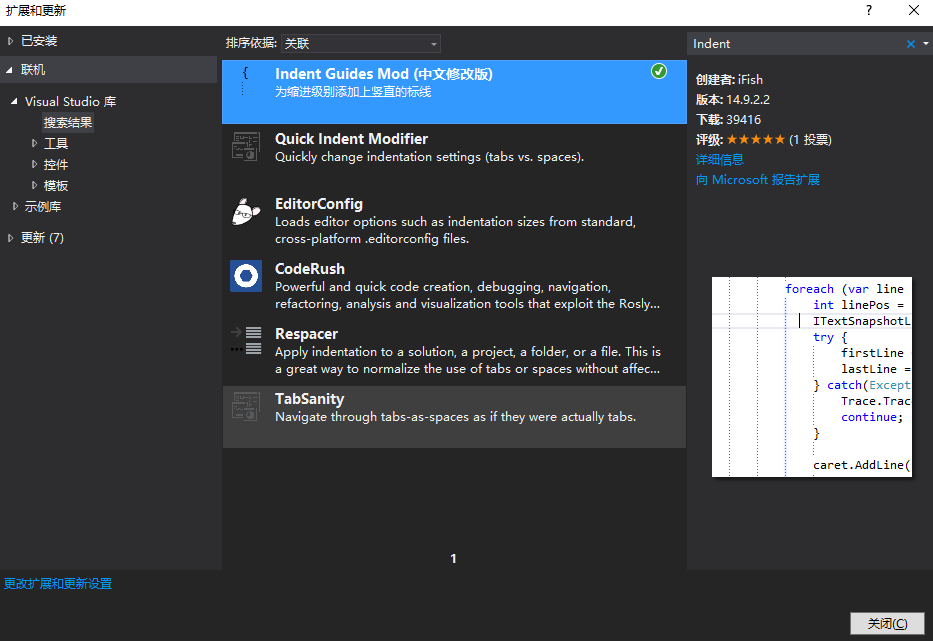Click the 关闭(C) button
933x641 pixels.
(x=887, y=623)
